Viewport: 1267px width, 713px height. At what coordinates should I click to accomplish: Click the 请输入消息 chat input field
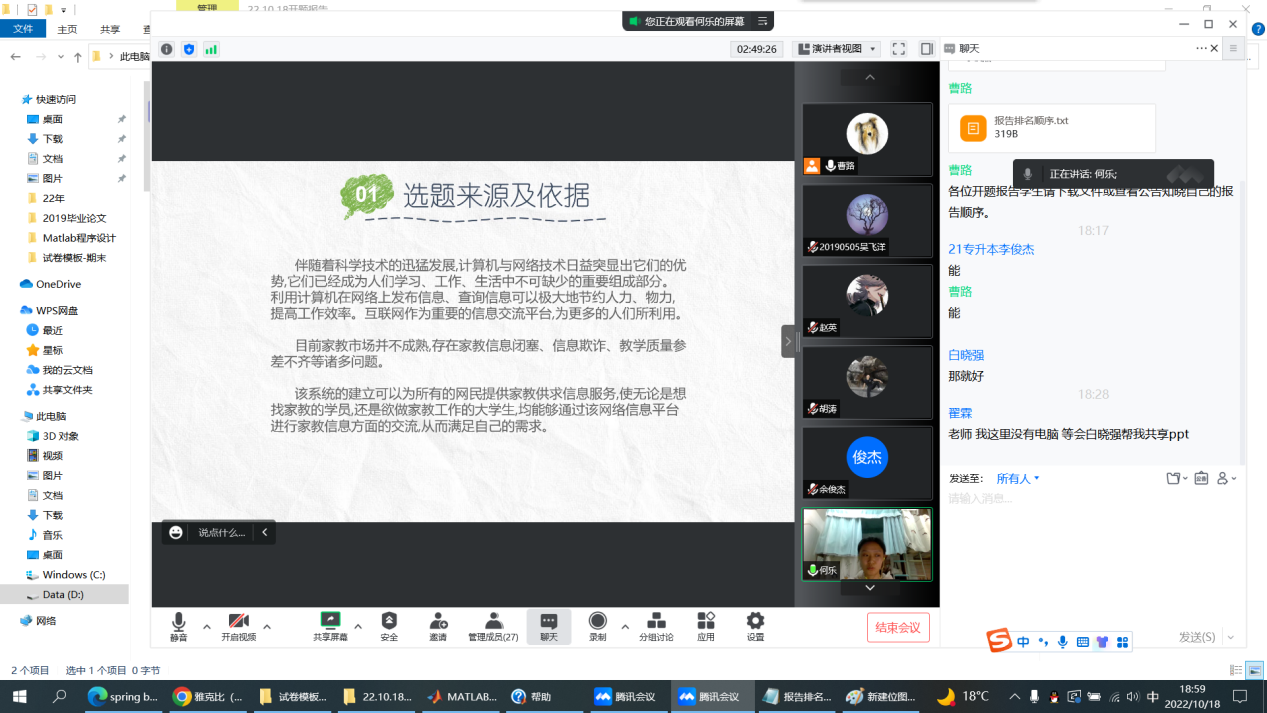(1090, 499)
